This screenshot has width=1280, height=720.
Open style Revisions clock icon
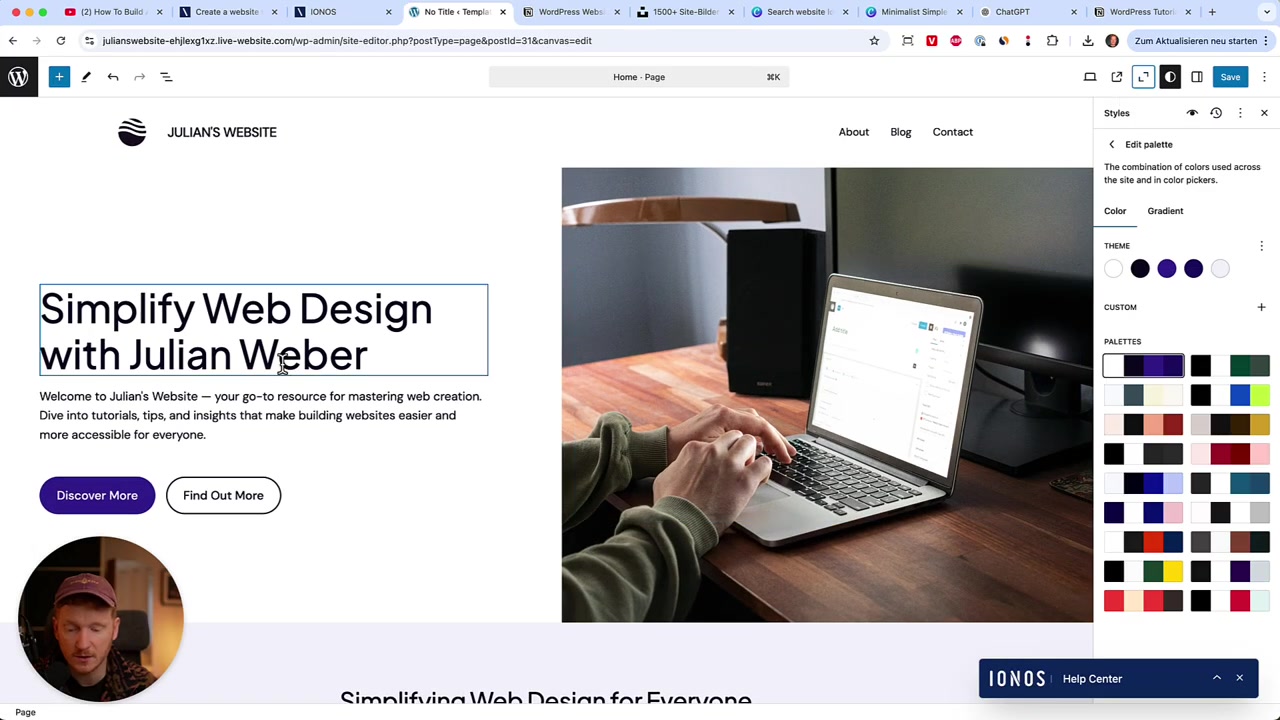point(1216,113)
